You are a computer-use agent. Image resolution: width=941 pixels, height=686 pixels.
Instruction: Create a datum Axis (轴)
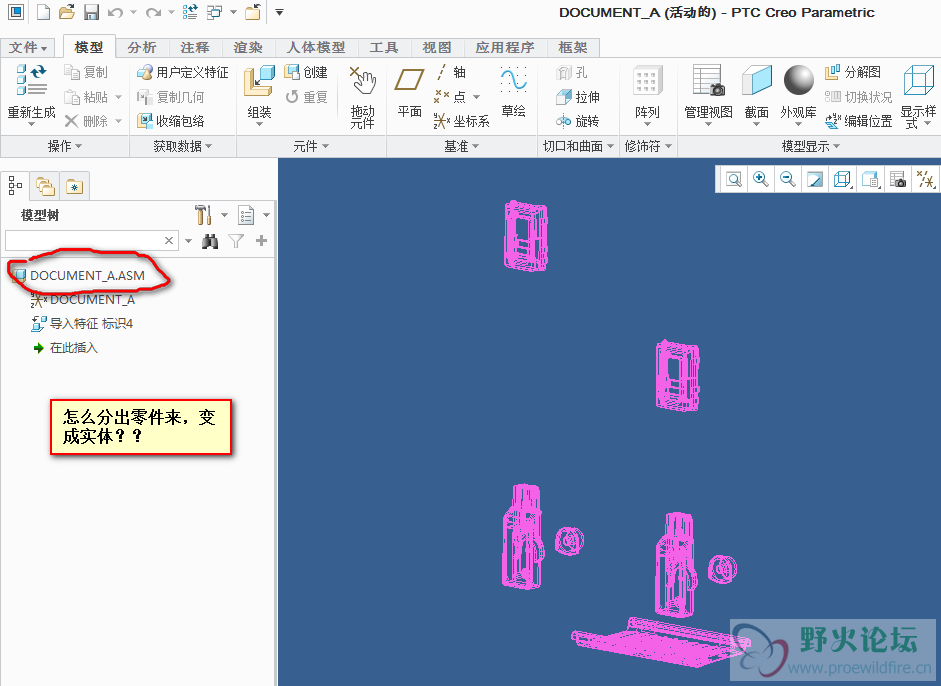tap(451, 73)
